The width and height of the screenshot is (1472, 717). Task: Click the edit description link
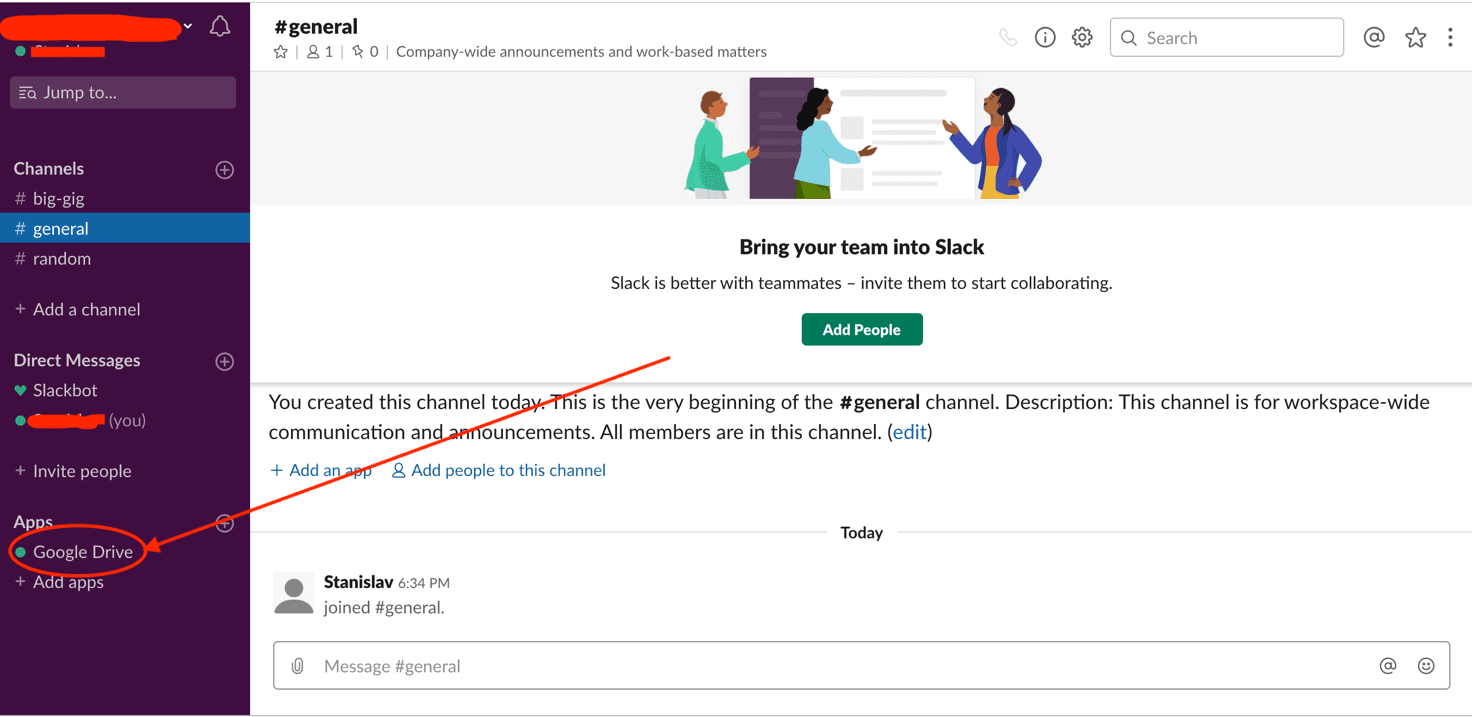tap(909, 433)
